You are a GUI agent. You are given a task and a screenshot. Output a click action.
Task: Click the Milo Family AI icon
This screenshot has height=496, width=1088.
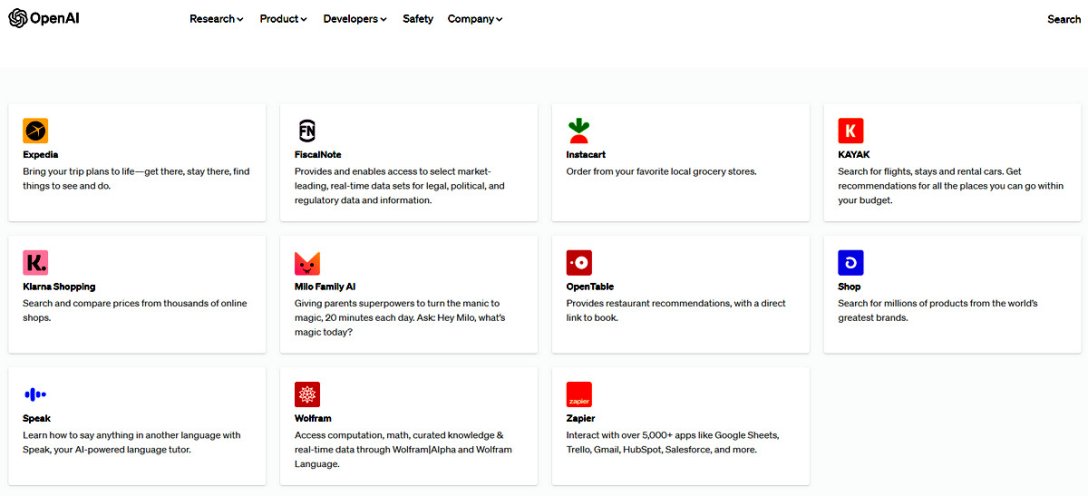pos(307,263)
